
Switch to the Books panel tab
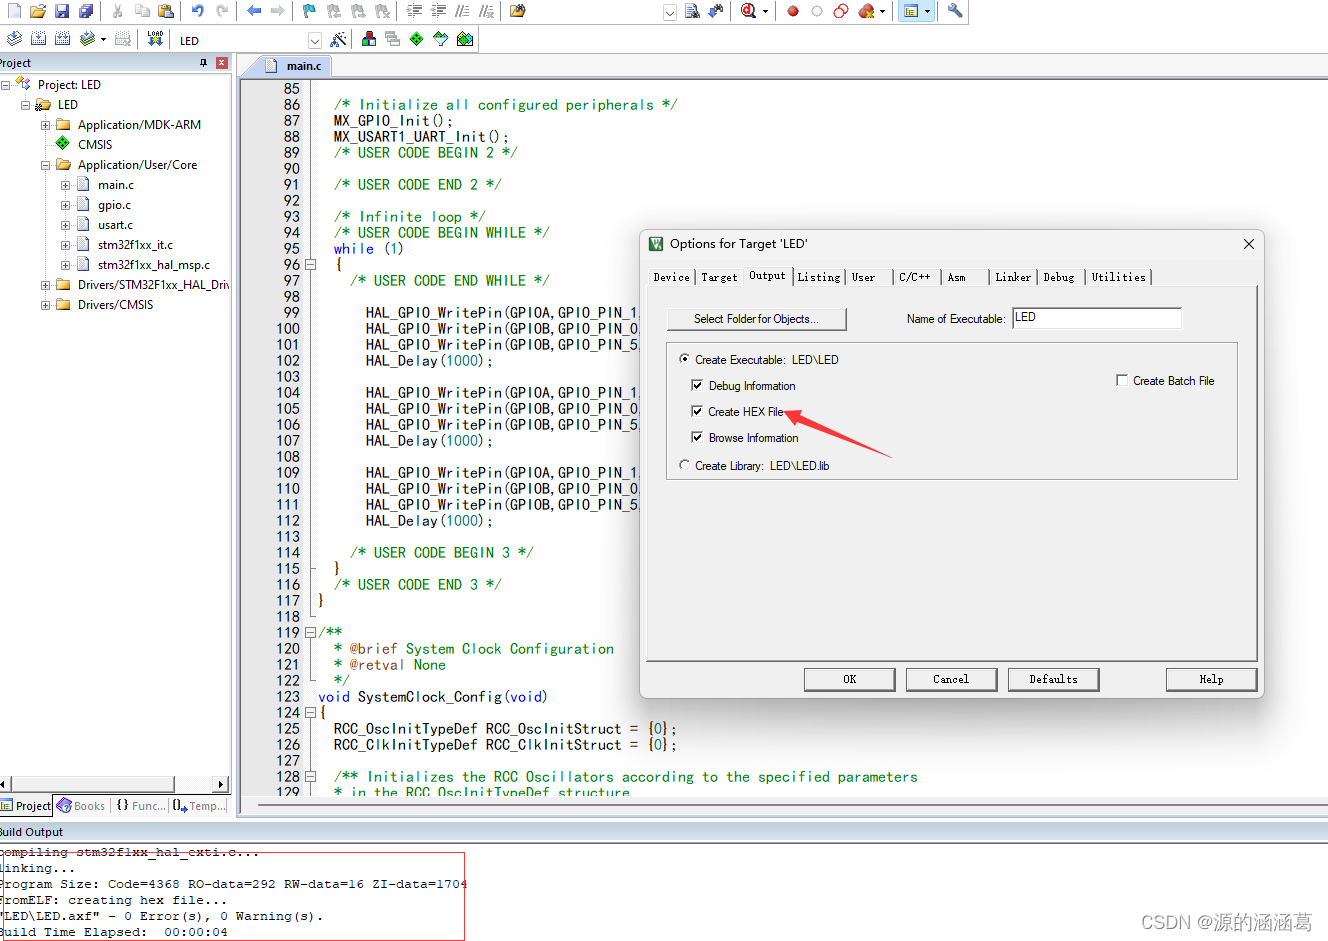(x=81, y=806)
